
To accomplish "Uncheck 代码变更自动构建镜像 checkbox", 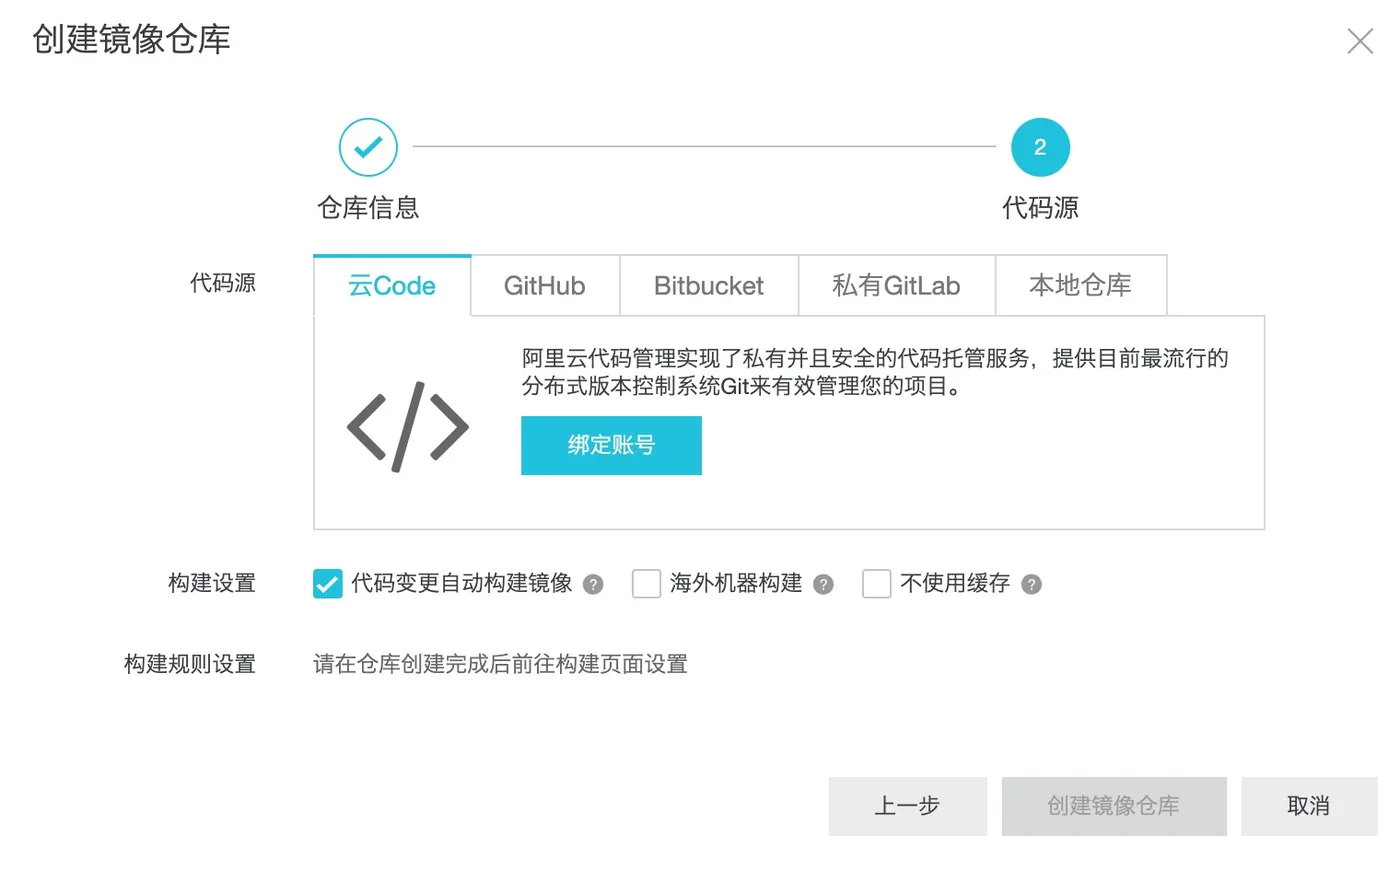I will [327, 583].
